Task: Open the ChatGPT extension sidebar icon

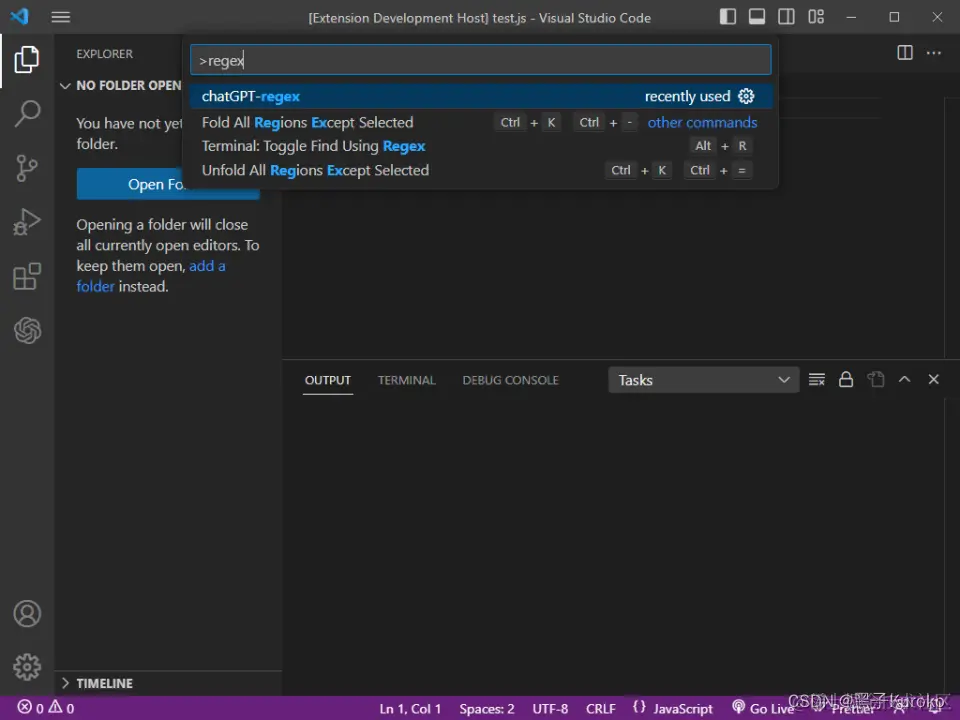Action: pyautogui.click(x=27, y=331)
